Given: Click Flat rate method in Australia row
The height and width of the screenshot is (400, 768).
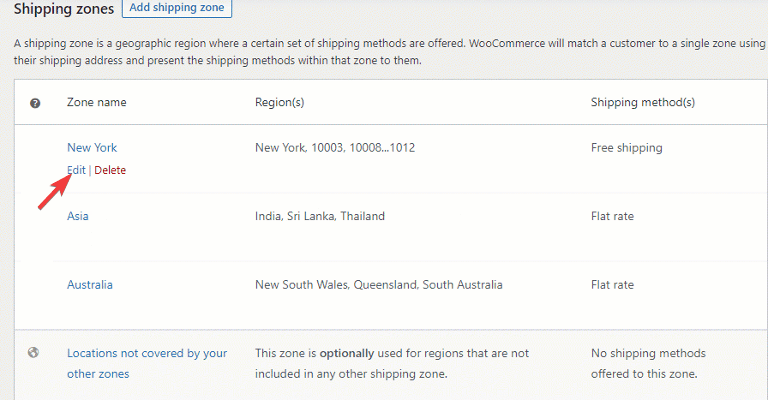Looking at the screenshot, I should 612,284.
